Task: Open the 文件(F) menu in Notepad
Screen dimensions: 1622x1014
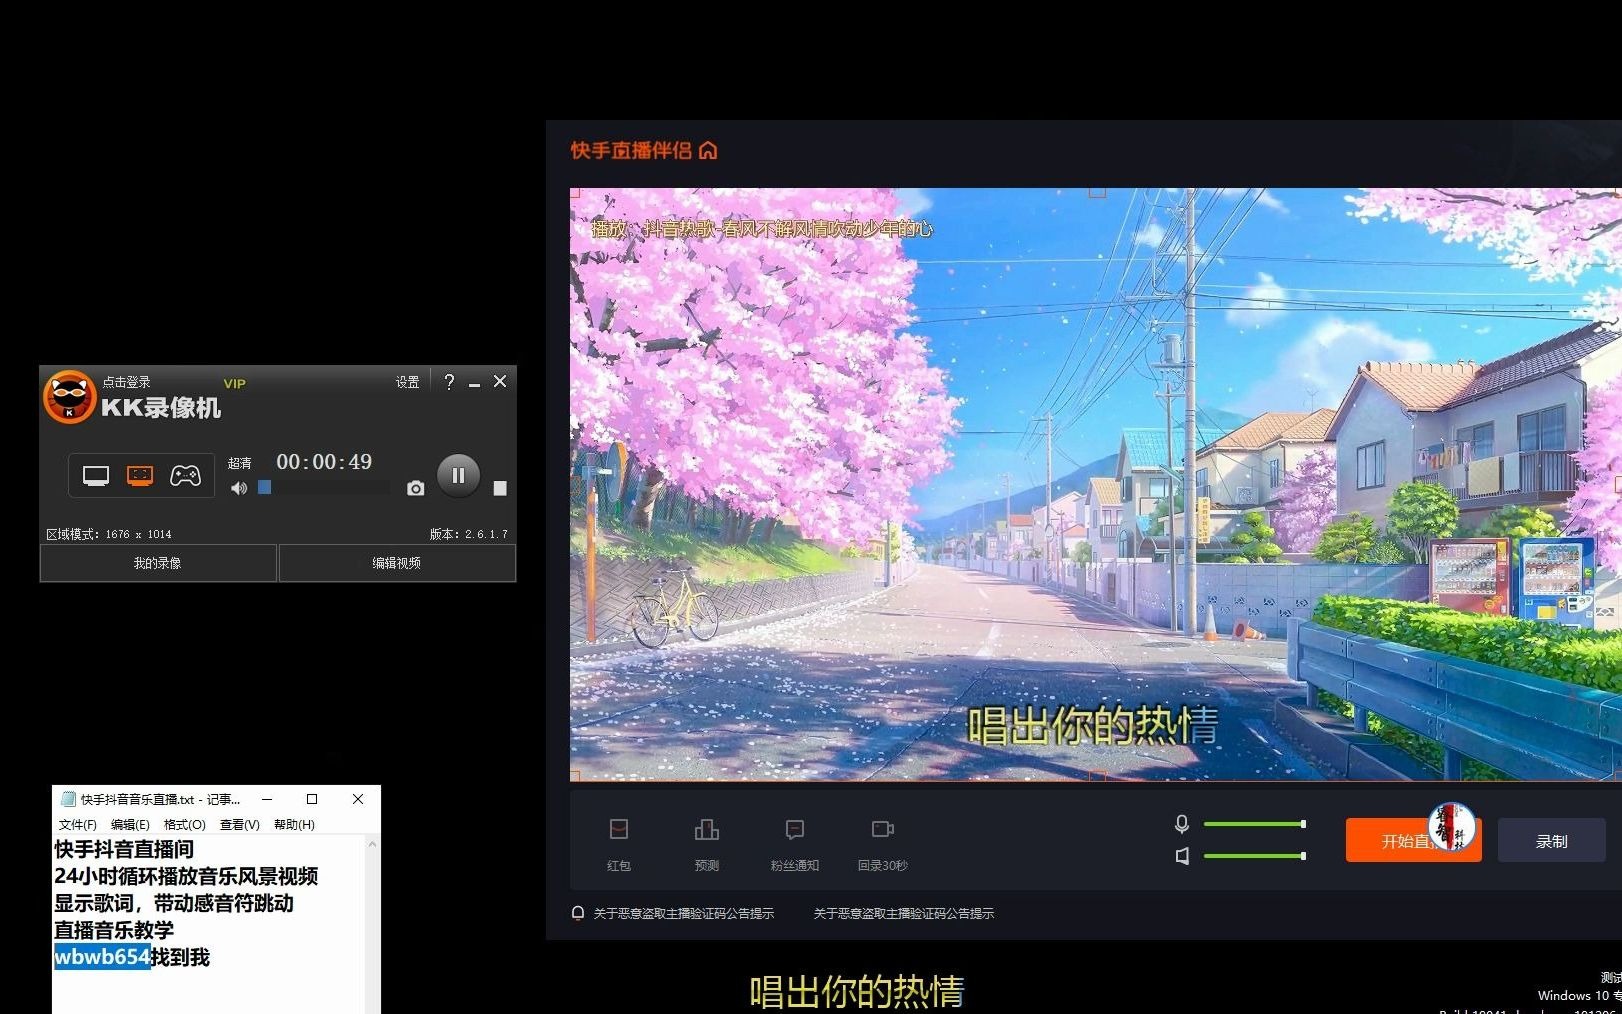Action: [77, 825]
